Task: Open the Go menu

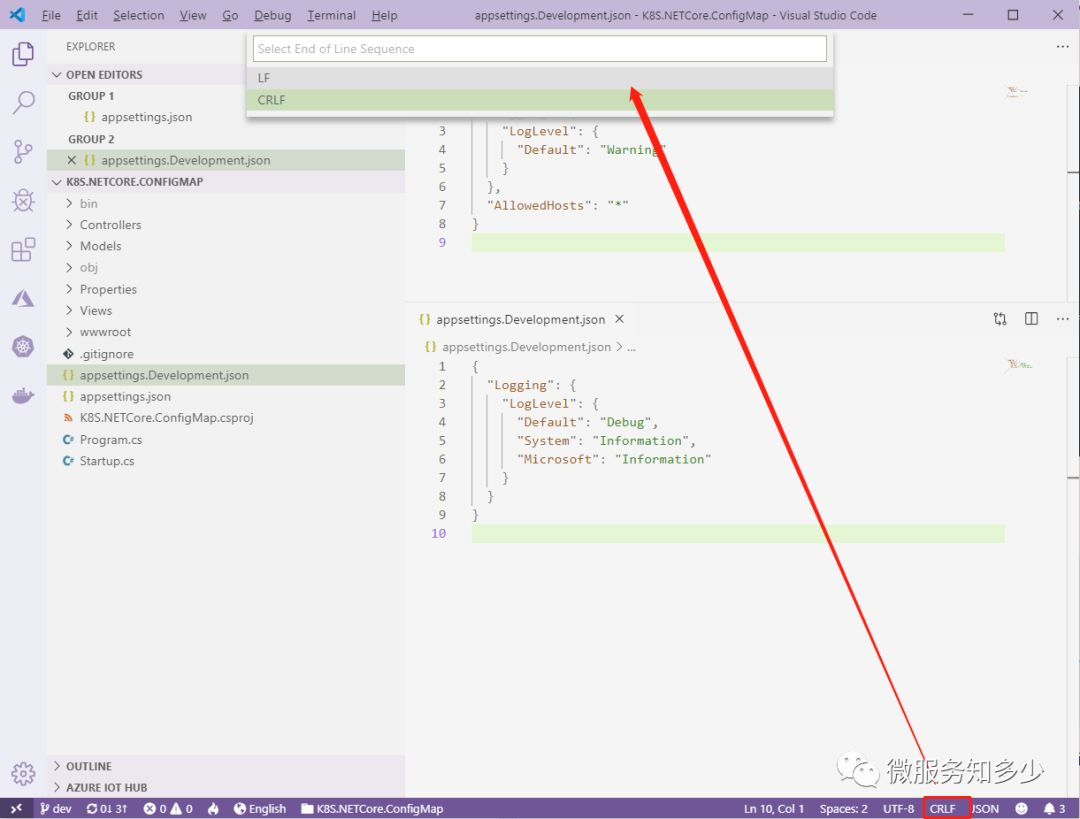Action: point(230,15)
